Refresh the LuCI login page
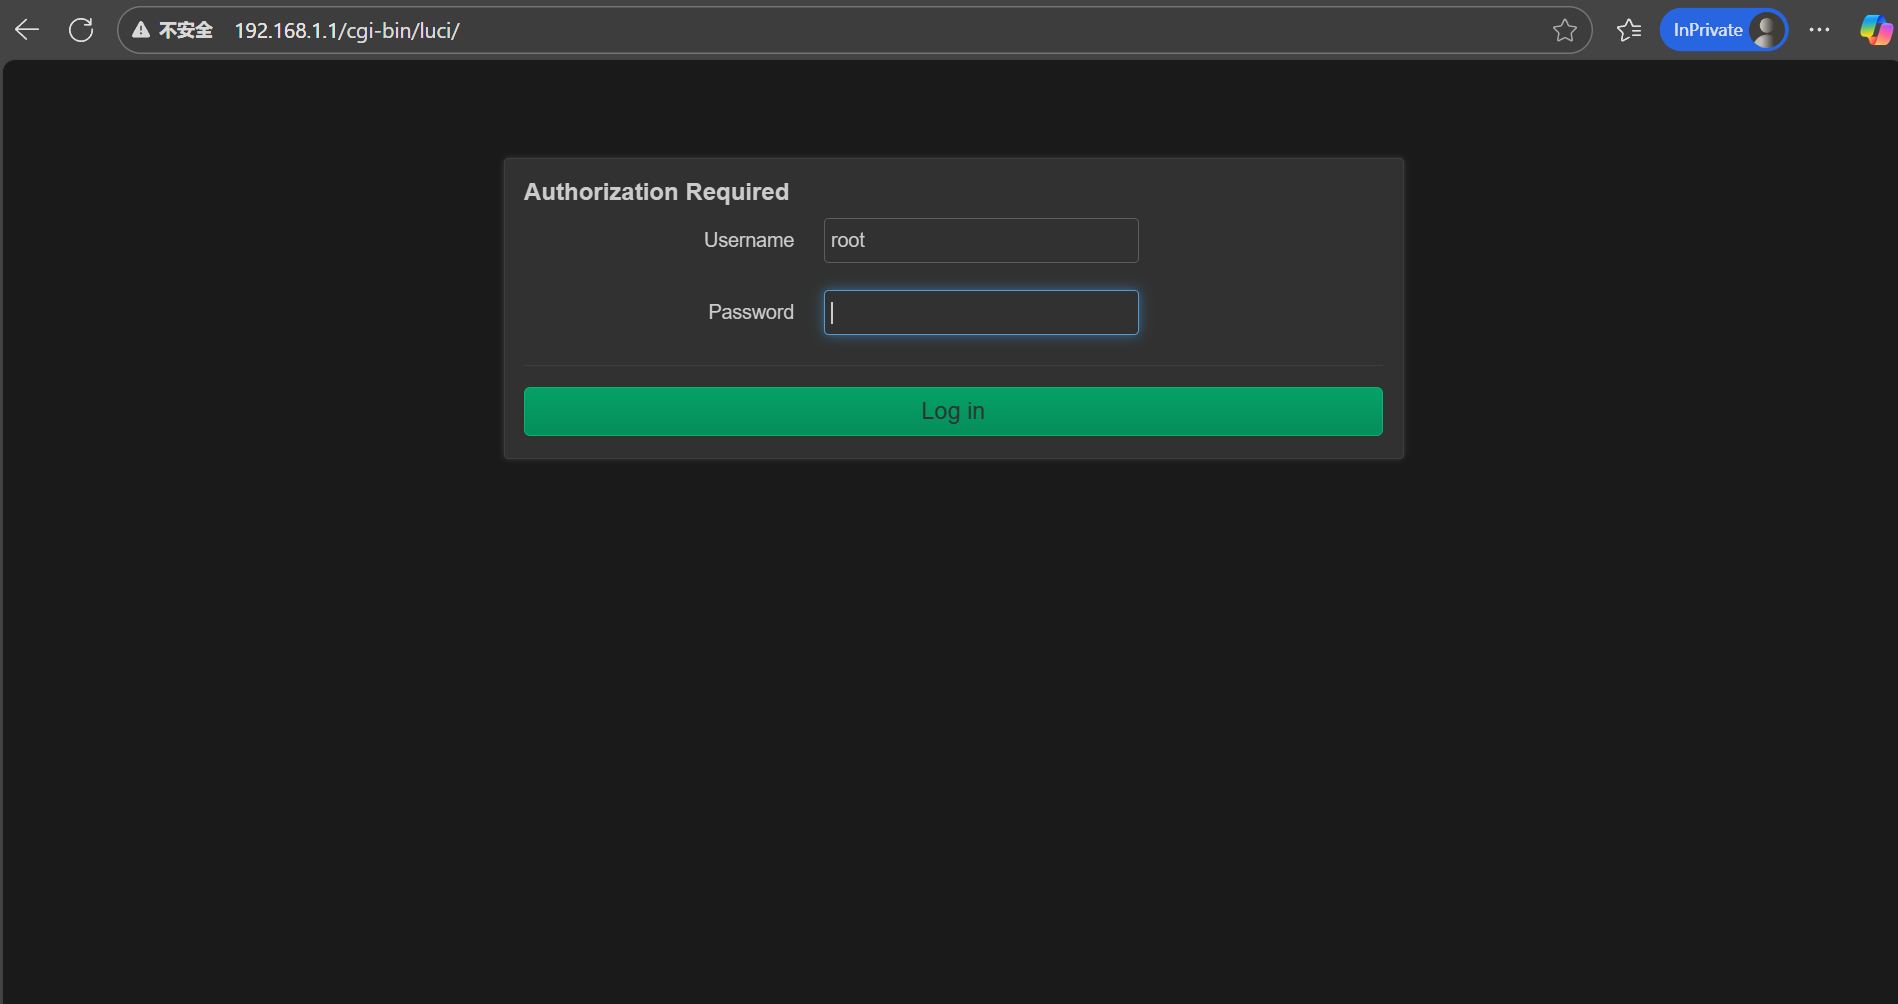This screenshot has height=1004, width=1898. click(x=81, y=29)
